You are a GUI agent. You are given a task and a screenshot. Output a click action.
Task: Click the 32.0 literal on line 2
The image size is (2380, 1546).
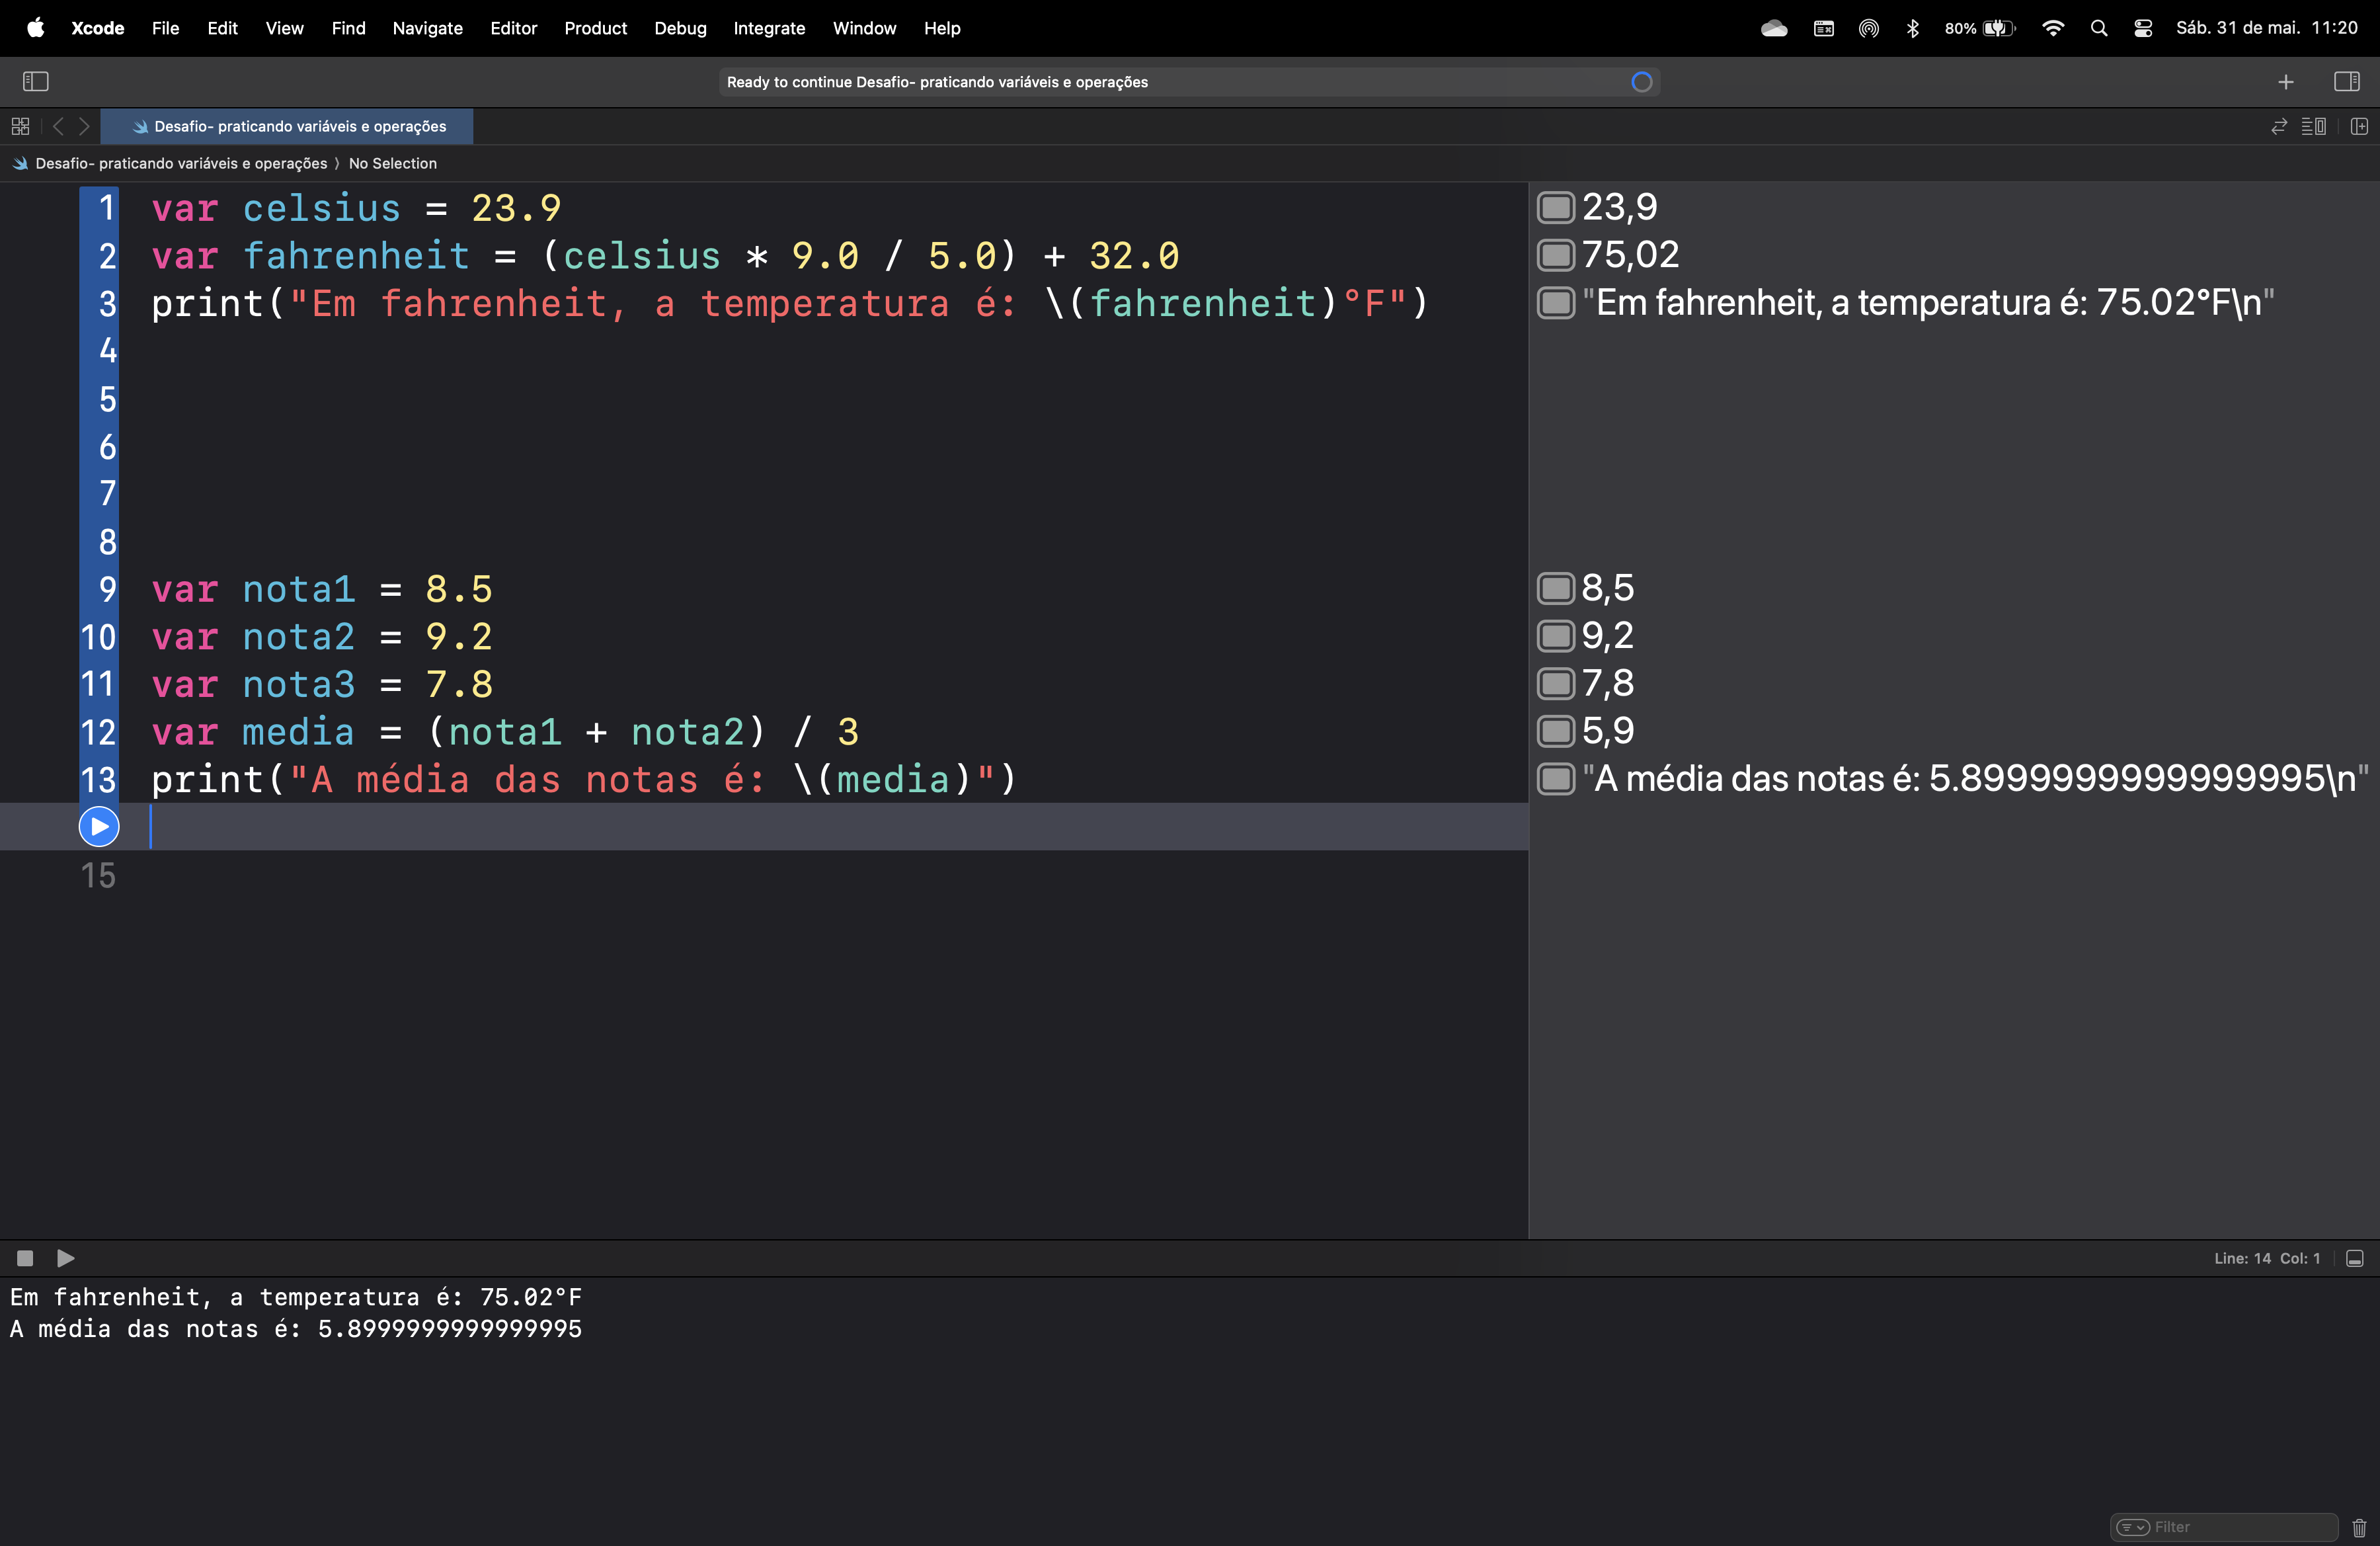[x=1134, y=256]
